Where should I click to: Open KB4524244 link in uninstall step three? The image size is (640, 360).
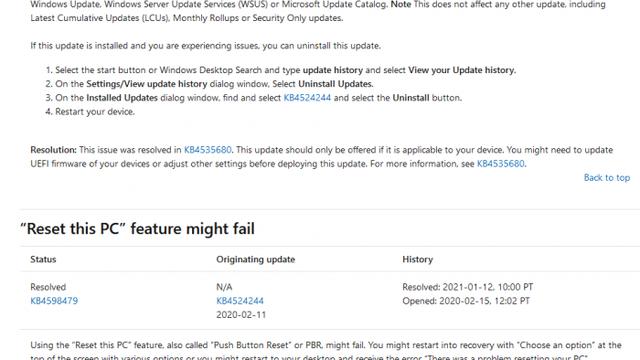pos(307,98)
